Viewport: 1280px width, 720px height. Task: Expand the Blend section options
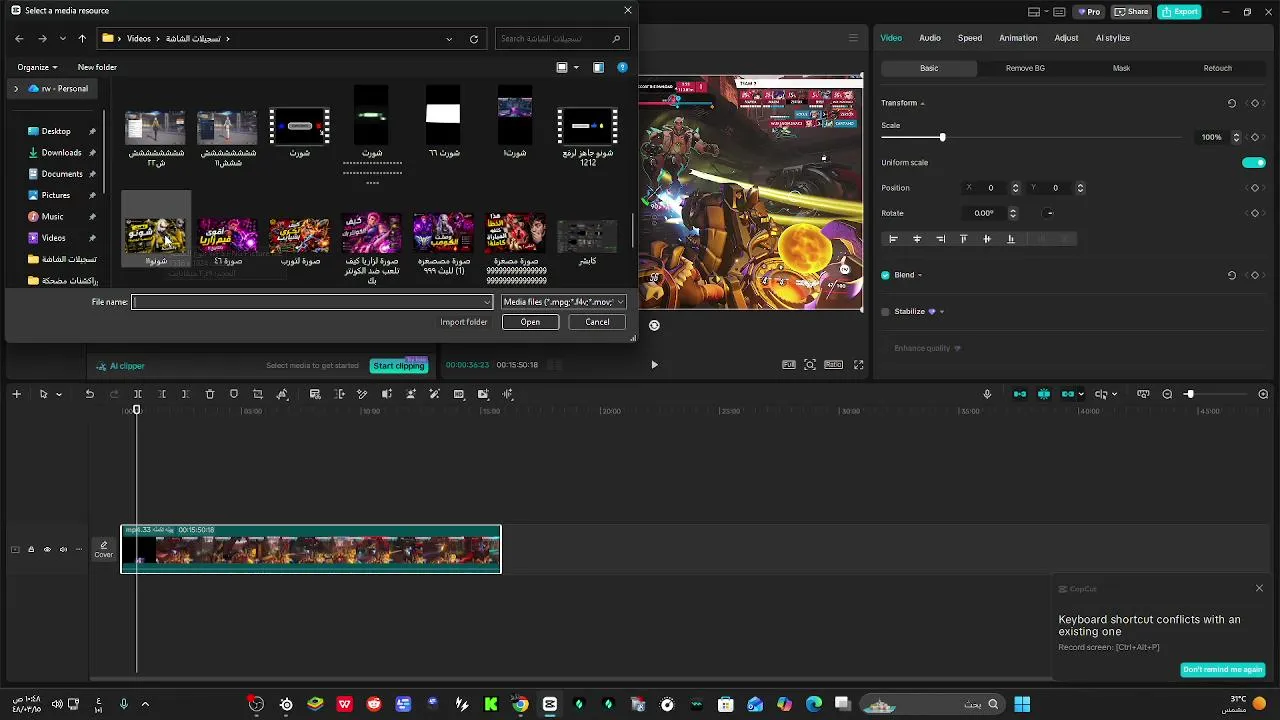tap(920, 275)
